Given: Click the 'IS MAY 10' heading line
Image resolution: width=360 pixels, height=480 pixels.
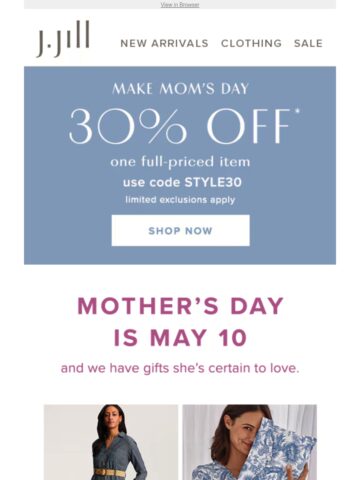Looking at the screenshot, I should 180,338.
